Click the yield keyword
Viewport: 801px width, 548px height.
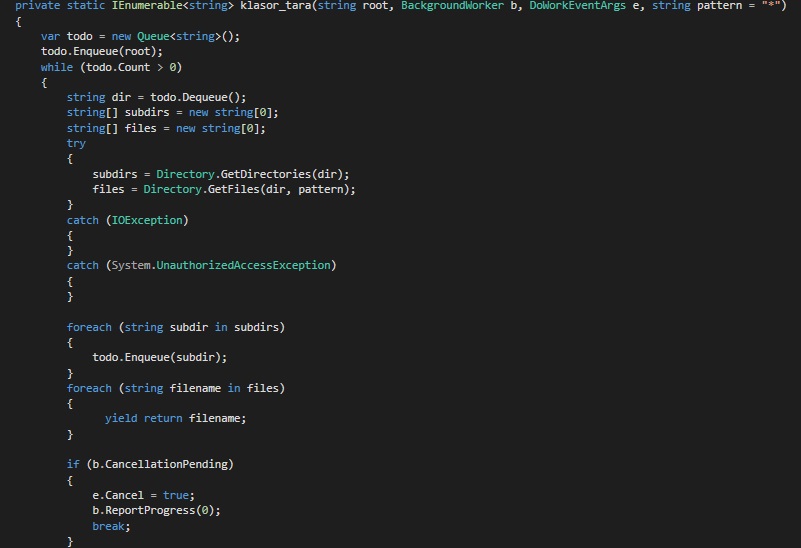pyautogui.click(x=121, y=418)
